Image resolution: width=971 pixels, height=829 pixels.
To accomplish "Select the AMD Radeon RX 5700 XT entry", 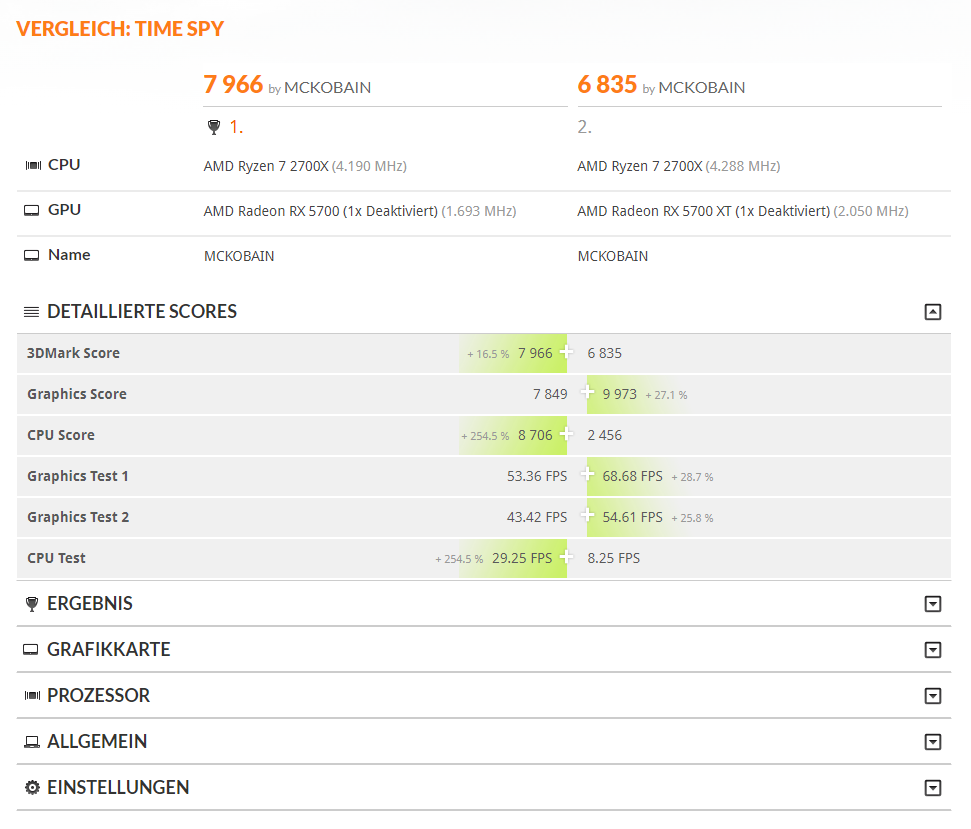I will click(x=742, y=212).
